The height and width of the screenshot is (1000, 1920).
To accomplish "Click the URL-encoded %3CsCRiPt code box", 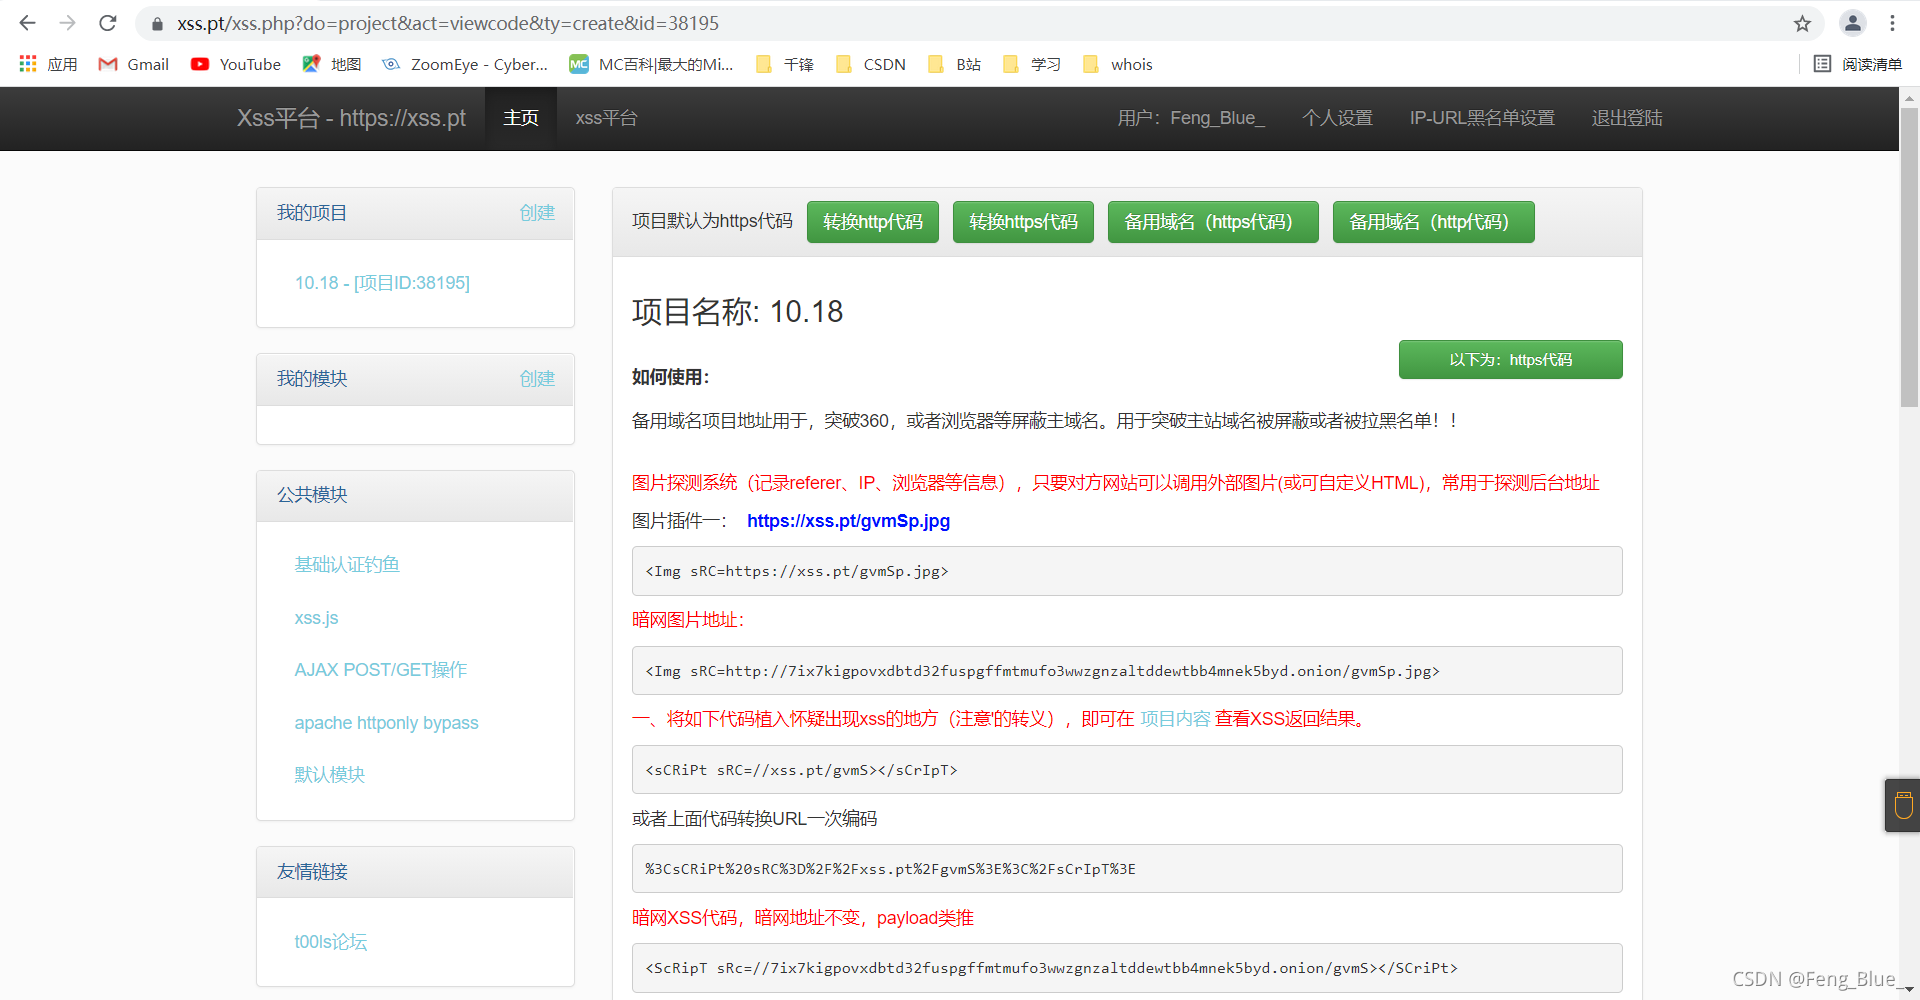I will pyautogui.click(x=1127, y=869).
